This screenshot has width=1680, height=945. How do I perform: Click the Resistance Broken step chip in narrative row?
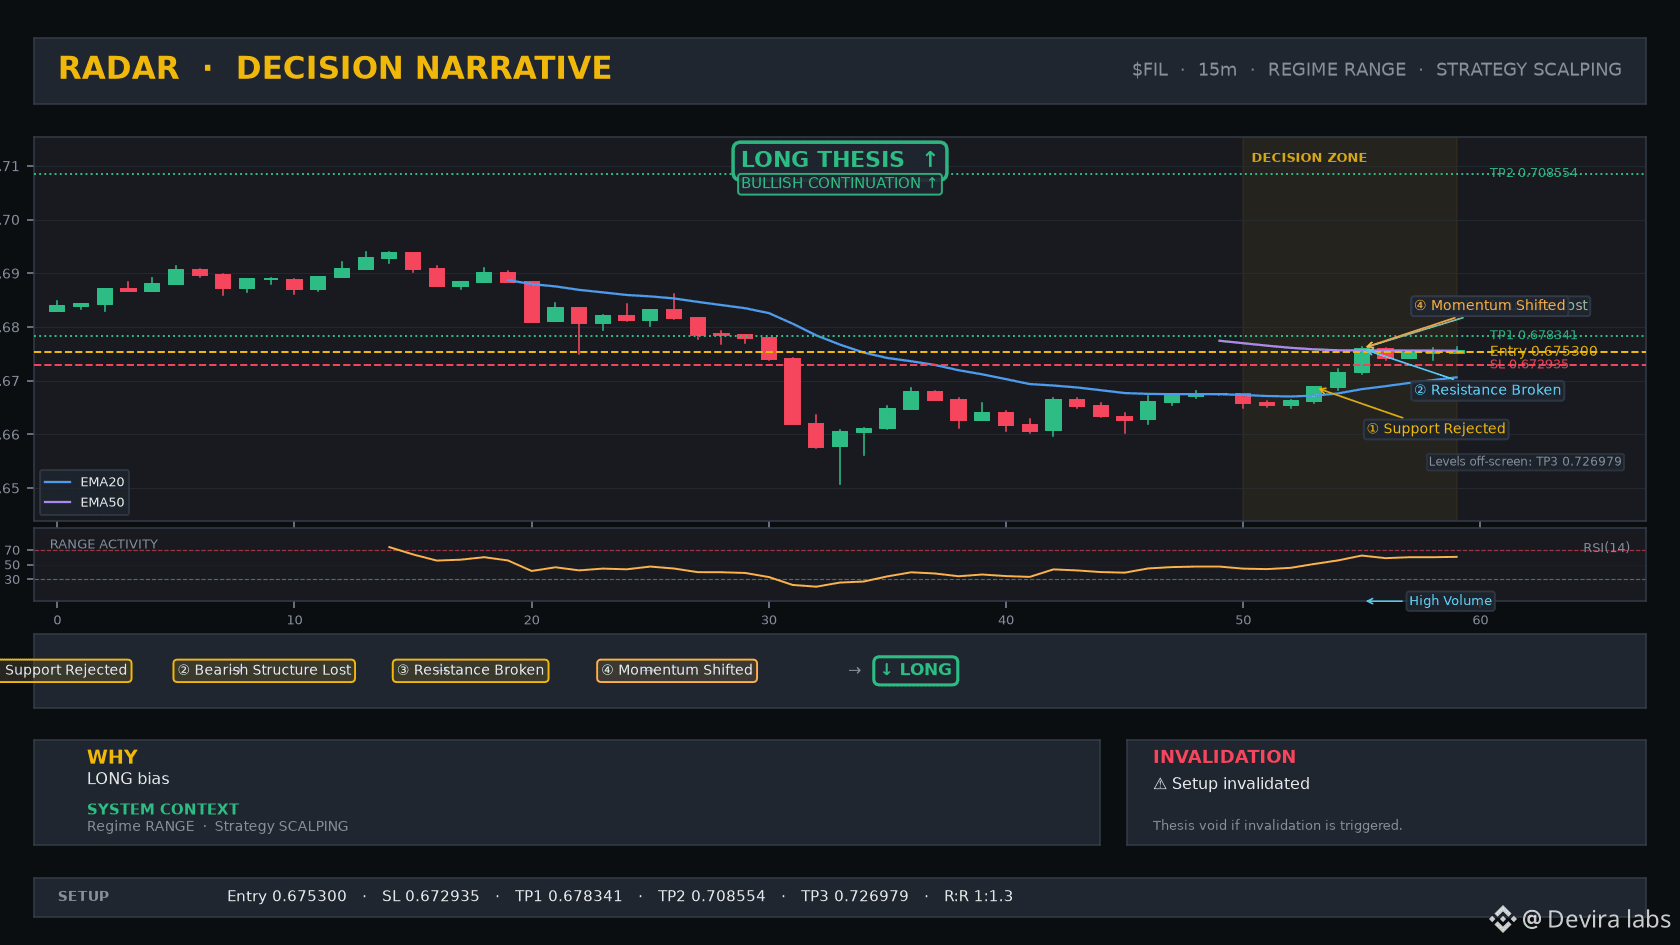coord(470,670)
